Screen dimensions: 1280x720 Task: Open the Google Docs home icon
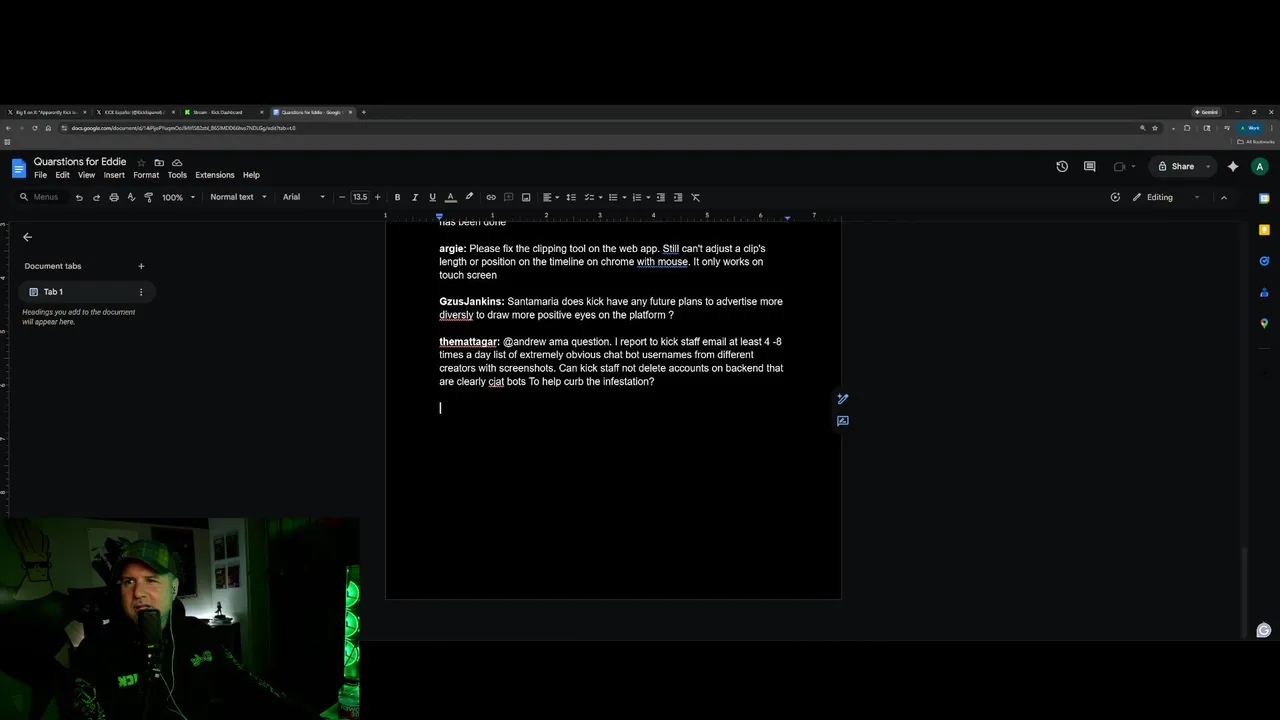click(18, 168)
